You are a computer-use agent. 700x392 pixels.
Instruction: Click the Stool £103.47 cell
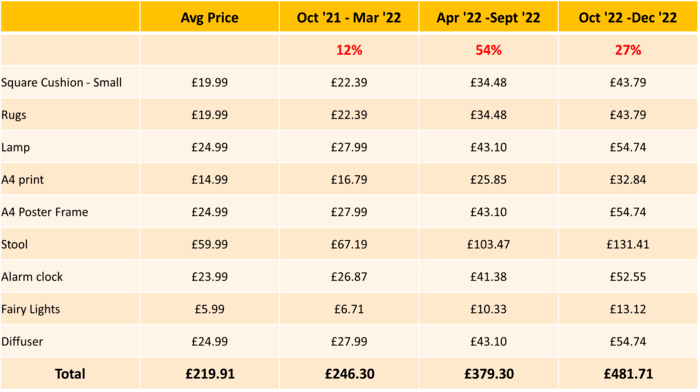click(x=488, y=244)
